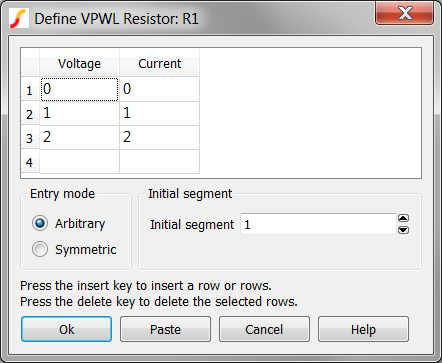Image resolution: width=442 pixels, height=363 pixels.
Task: Click the Voltage cell in row 2
Action: point(79,113)
